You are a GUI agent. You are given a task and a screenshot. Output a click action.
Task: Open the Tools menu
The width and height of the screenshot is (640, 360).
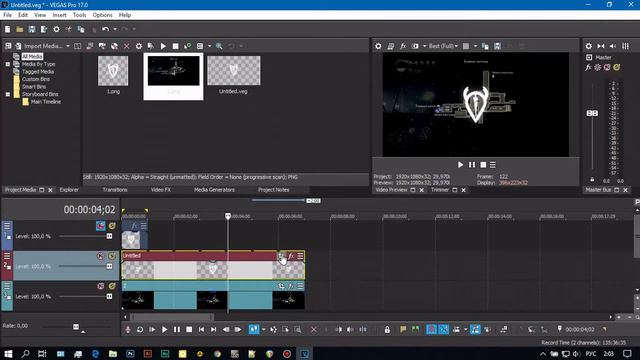click(x=79, y=15)
